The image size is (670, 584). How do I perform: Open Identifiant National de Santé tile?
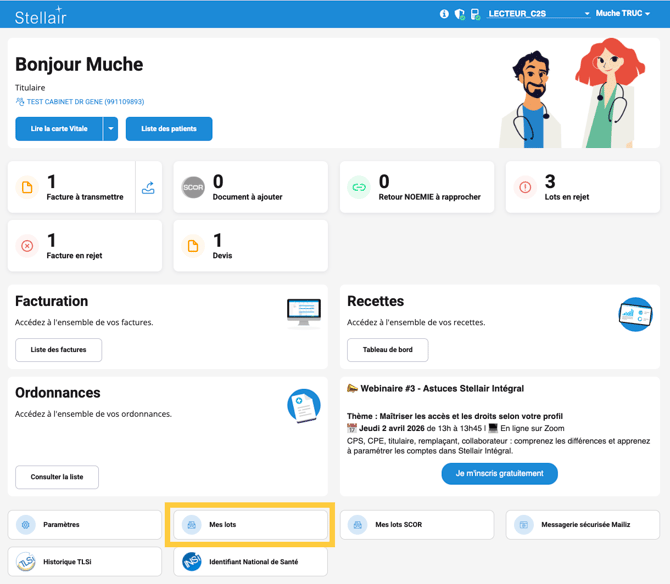pyautogui.click(x=251, y=562)
